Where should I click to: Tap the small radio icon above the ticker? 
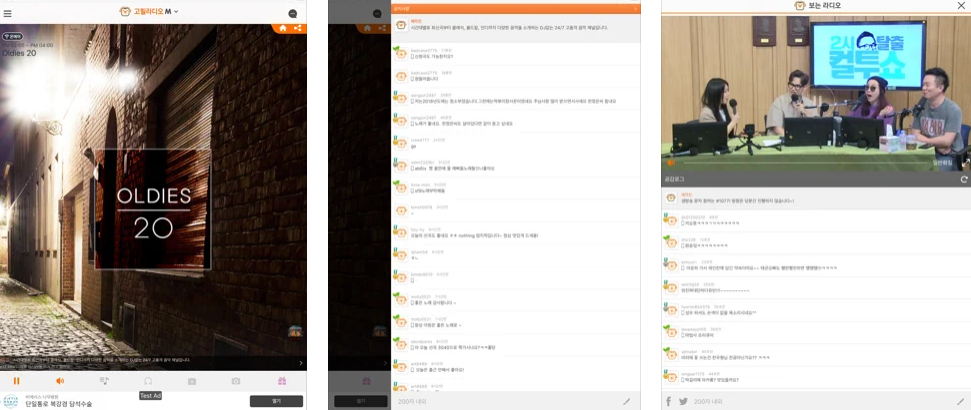tap(295, 332)
